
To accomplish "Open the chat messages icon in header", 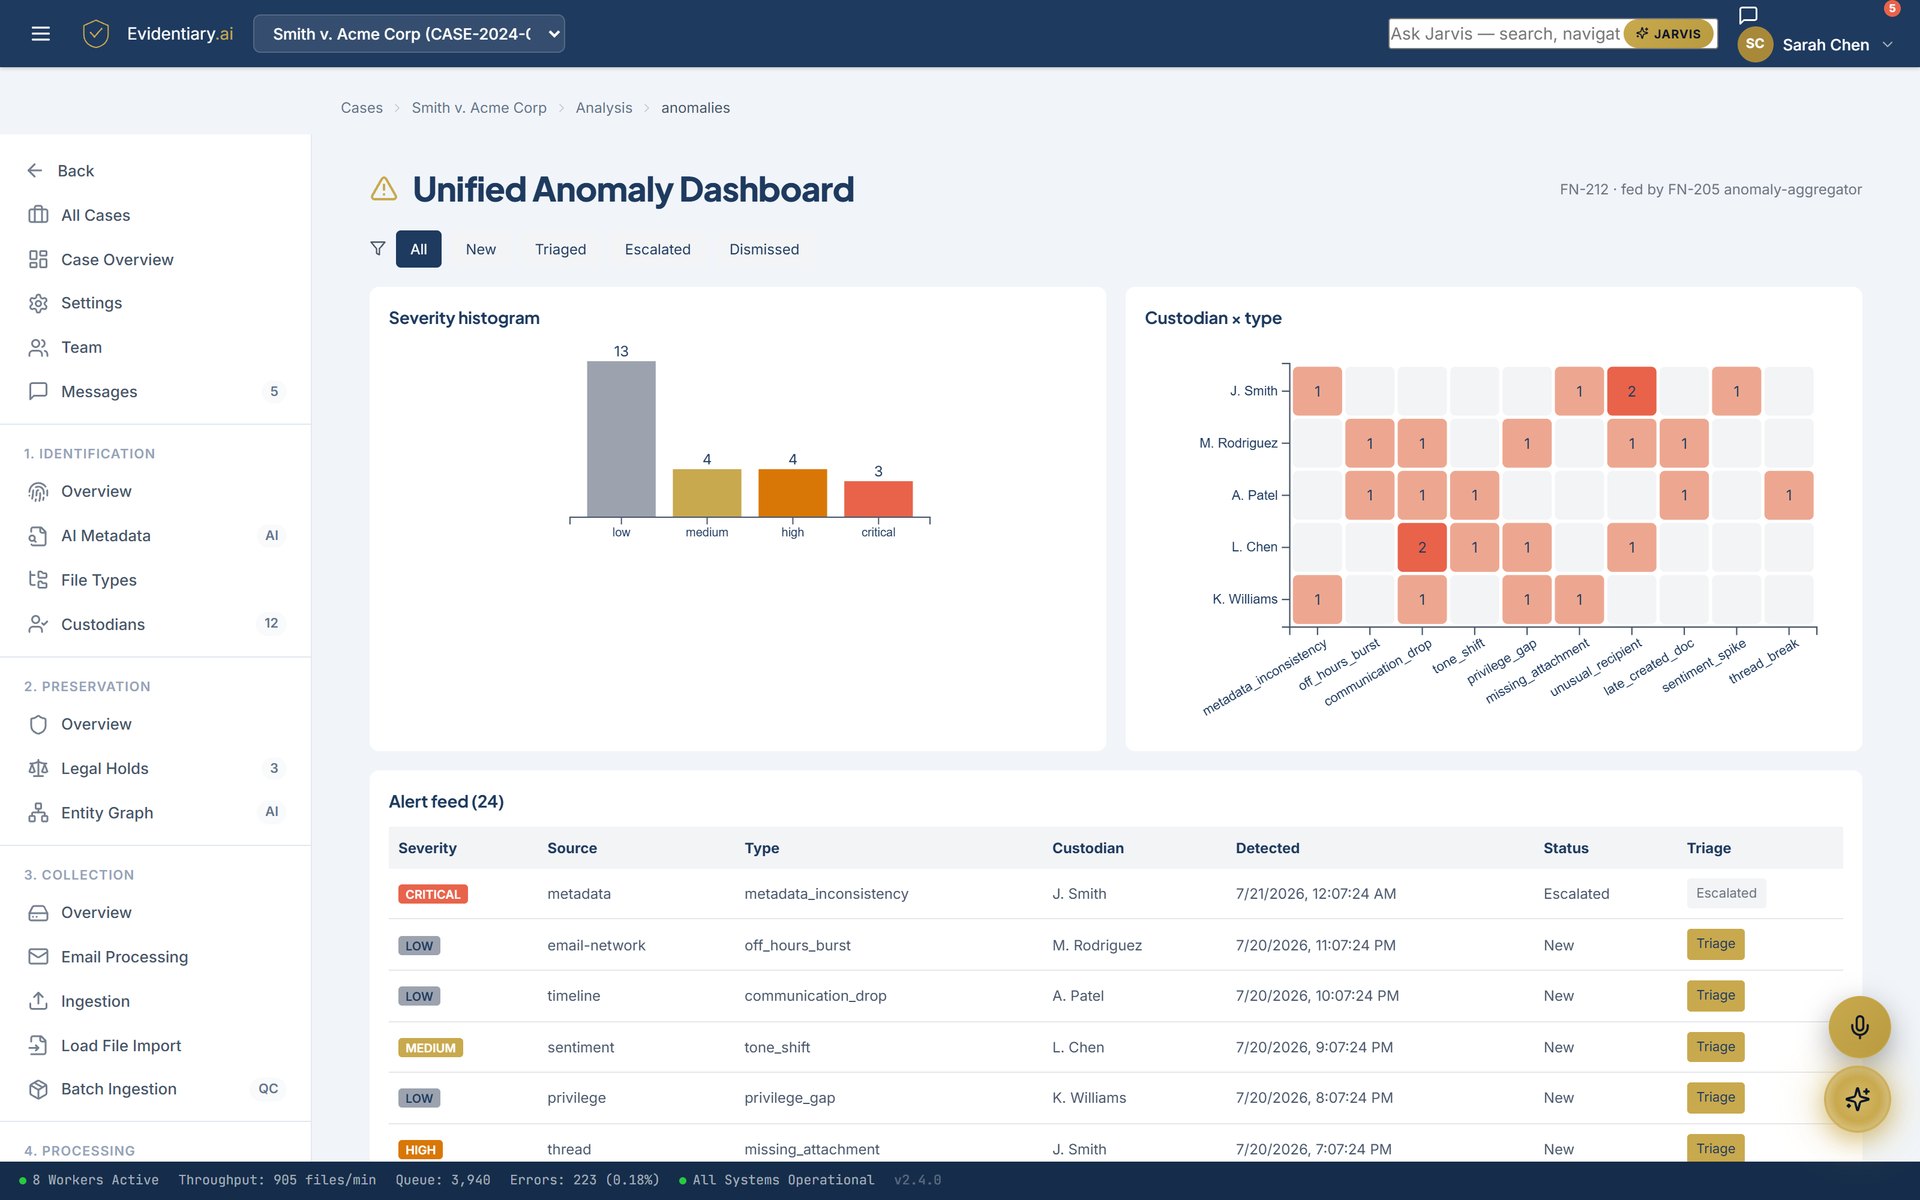I will pyautogui.click(x=1748, y=15).
